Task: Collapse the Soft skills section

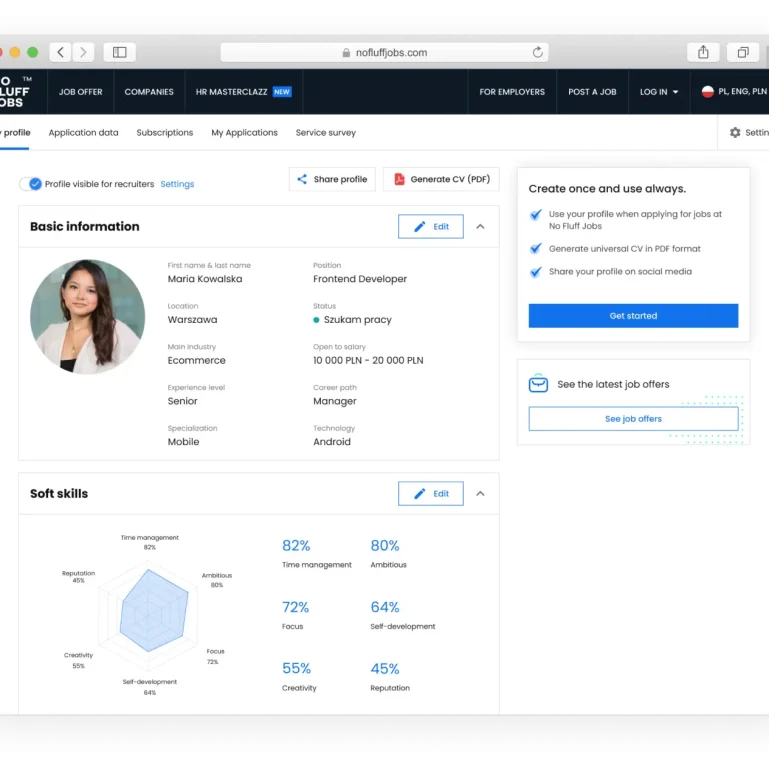Action: pos(480,494)
